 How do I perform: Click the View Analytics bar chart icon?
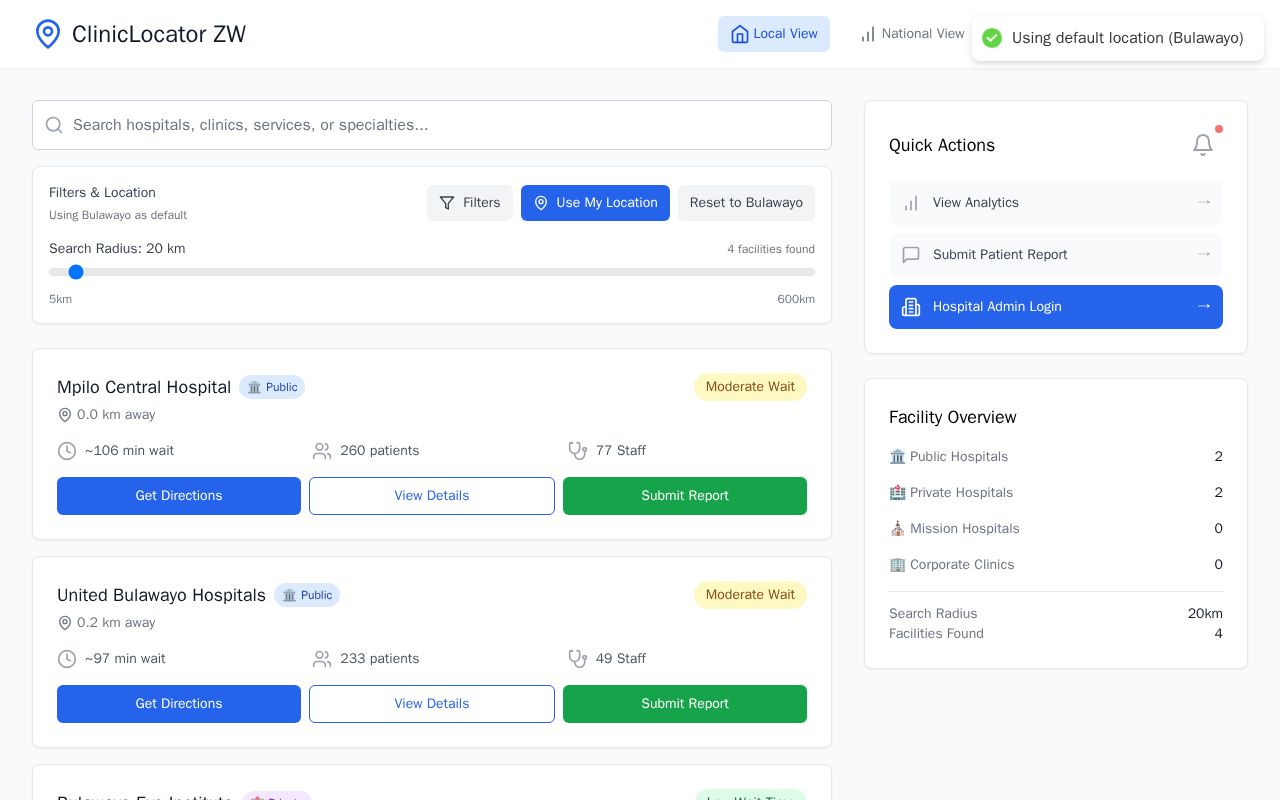911,203
